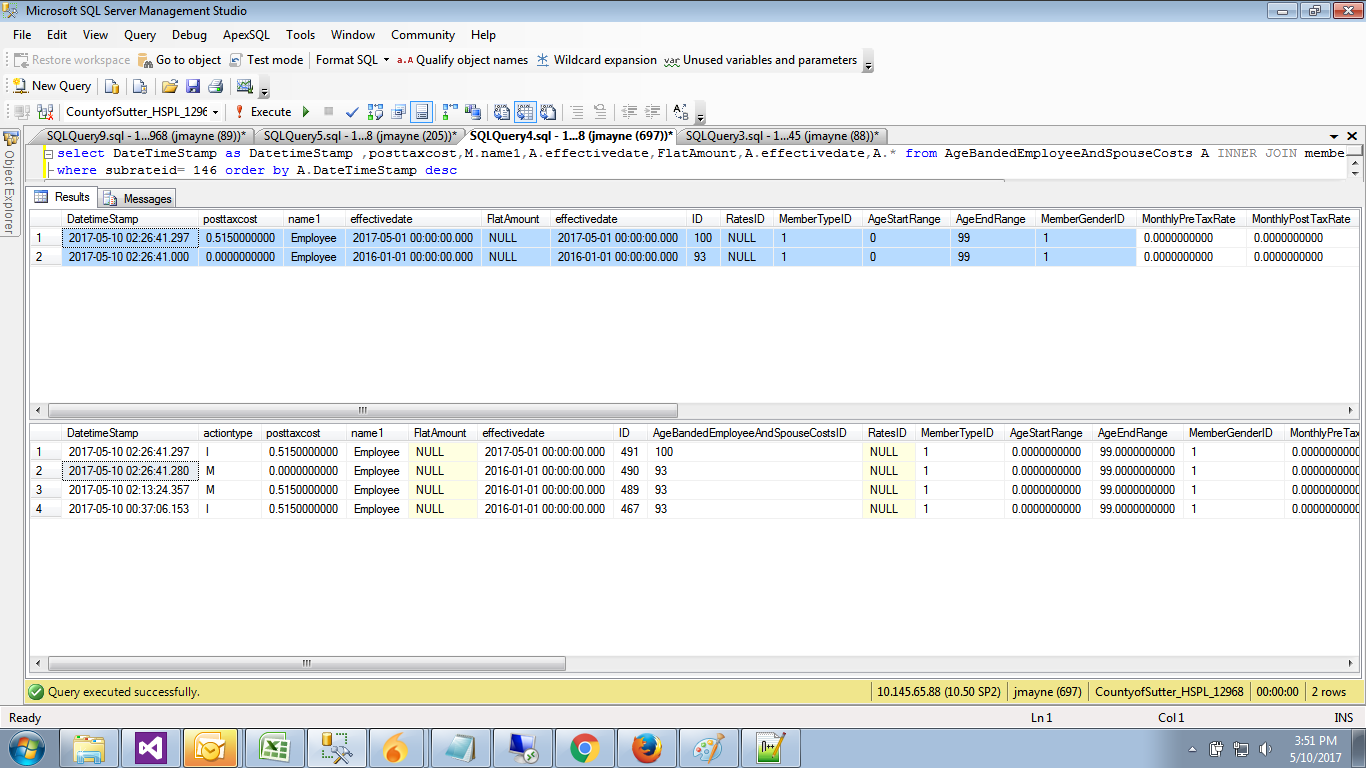Open SQL toolbar options overflow arrow
Image resolution: width=1366 pixels, height=768 pixels.
[x=700, y=113]
